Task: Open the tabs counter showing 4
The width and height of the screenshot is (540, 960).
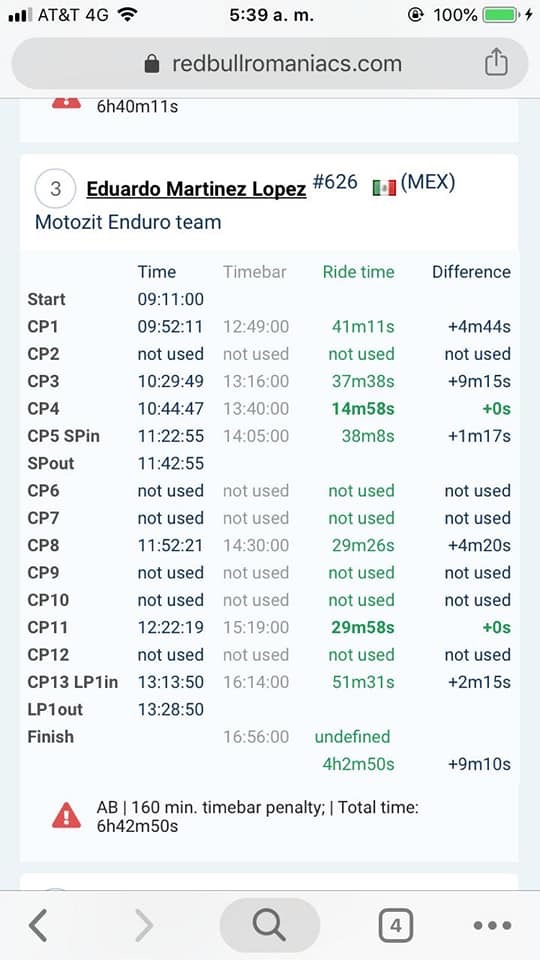Action: (x=395, y=925)
